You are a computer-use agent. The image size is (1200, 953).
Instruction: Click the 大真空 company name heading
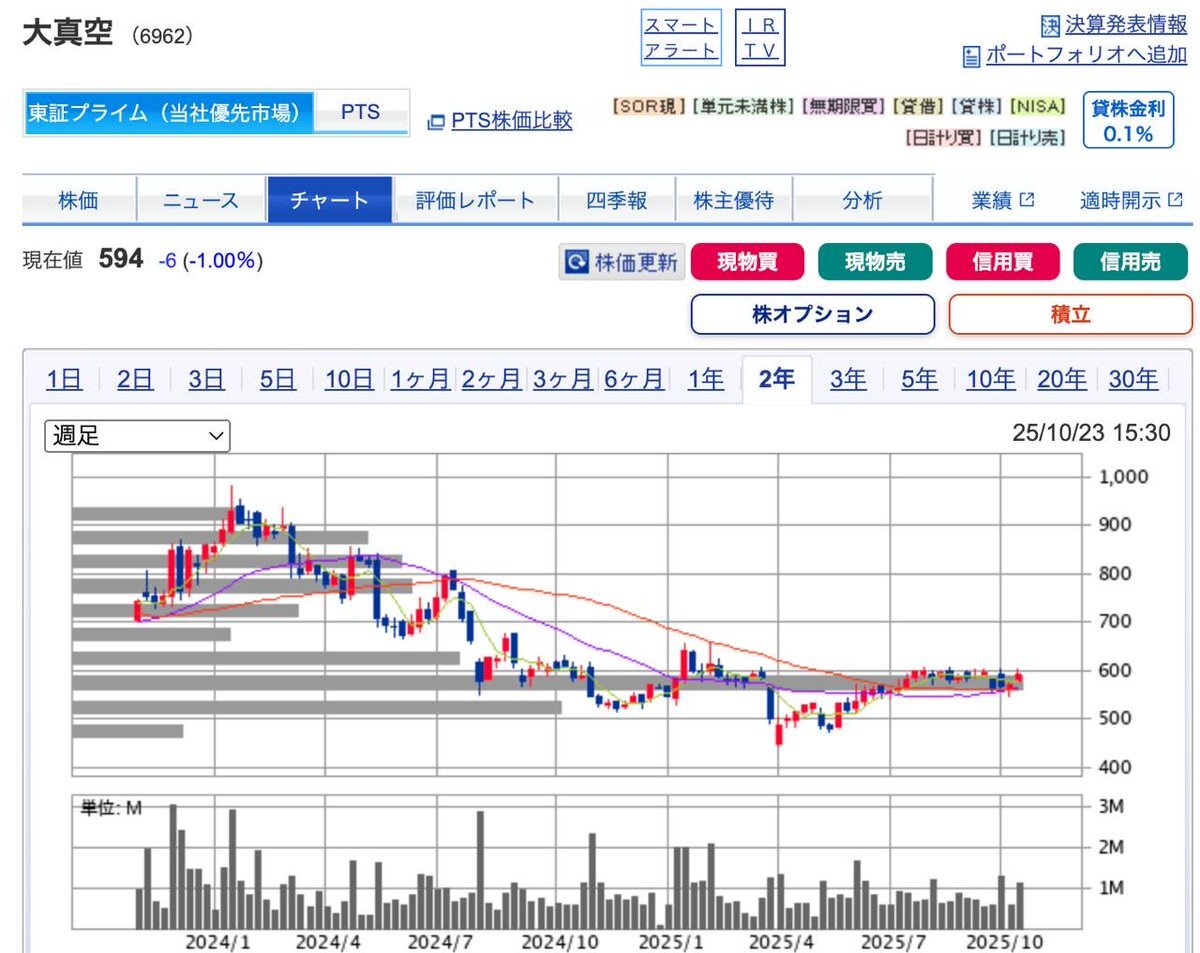coord(68,32)
